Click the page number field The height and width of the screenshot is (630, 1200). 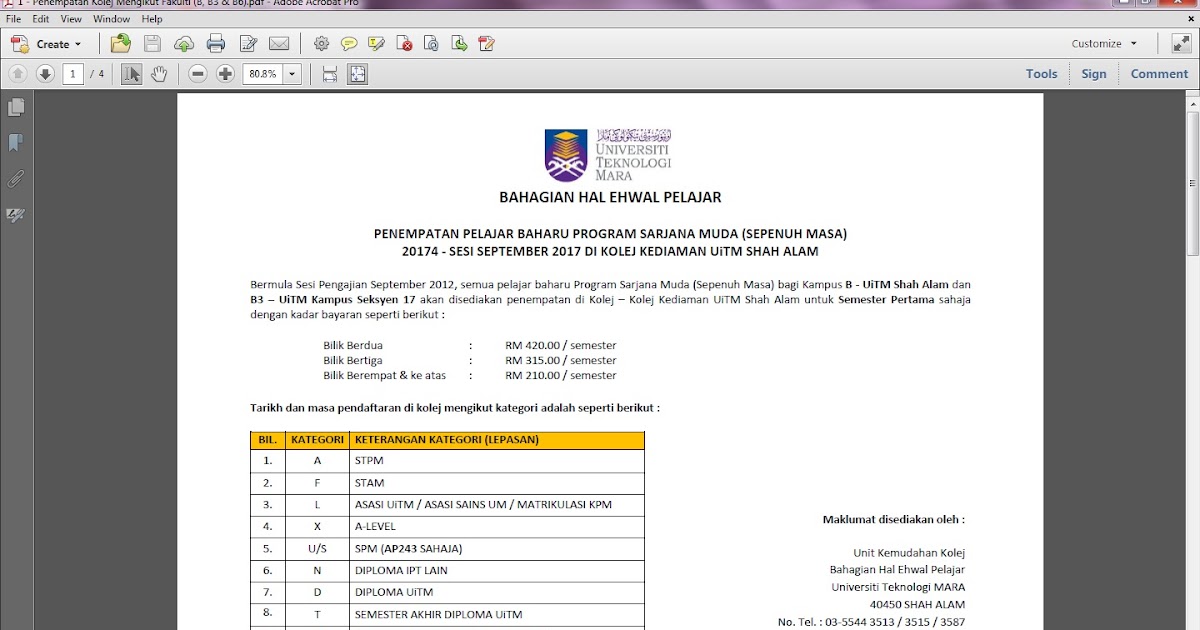click(x=73, y=74)
